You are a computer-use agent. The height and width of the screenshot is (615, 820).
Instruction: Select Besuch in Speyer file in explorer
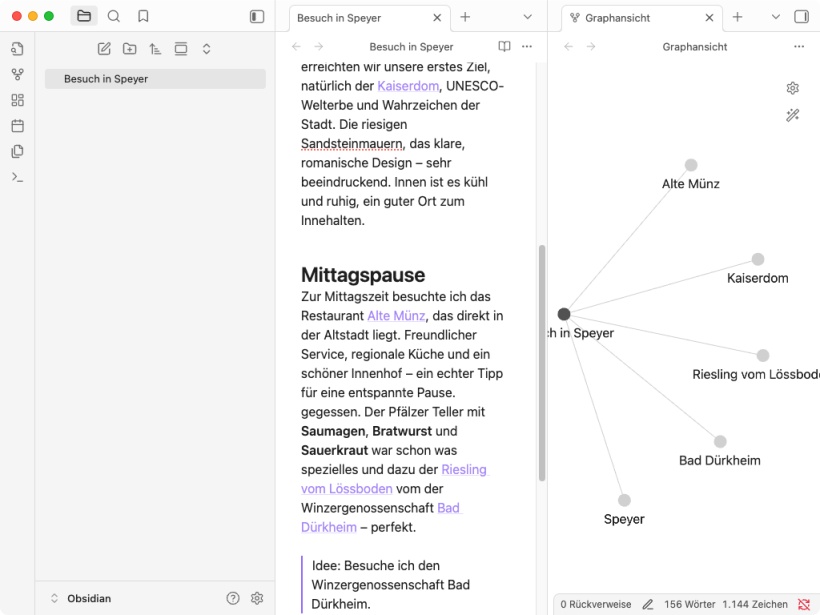pyautogui.click(x=155, y=79)
